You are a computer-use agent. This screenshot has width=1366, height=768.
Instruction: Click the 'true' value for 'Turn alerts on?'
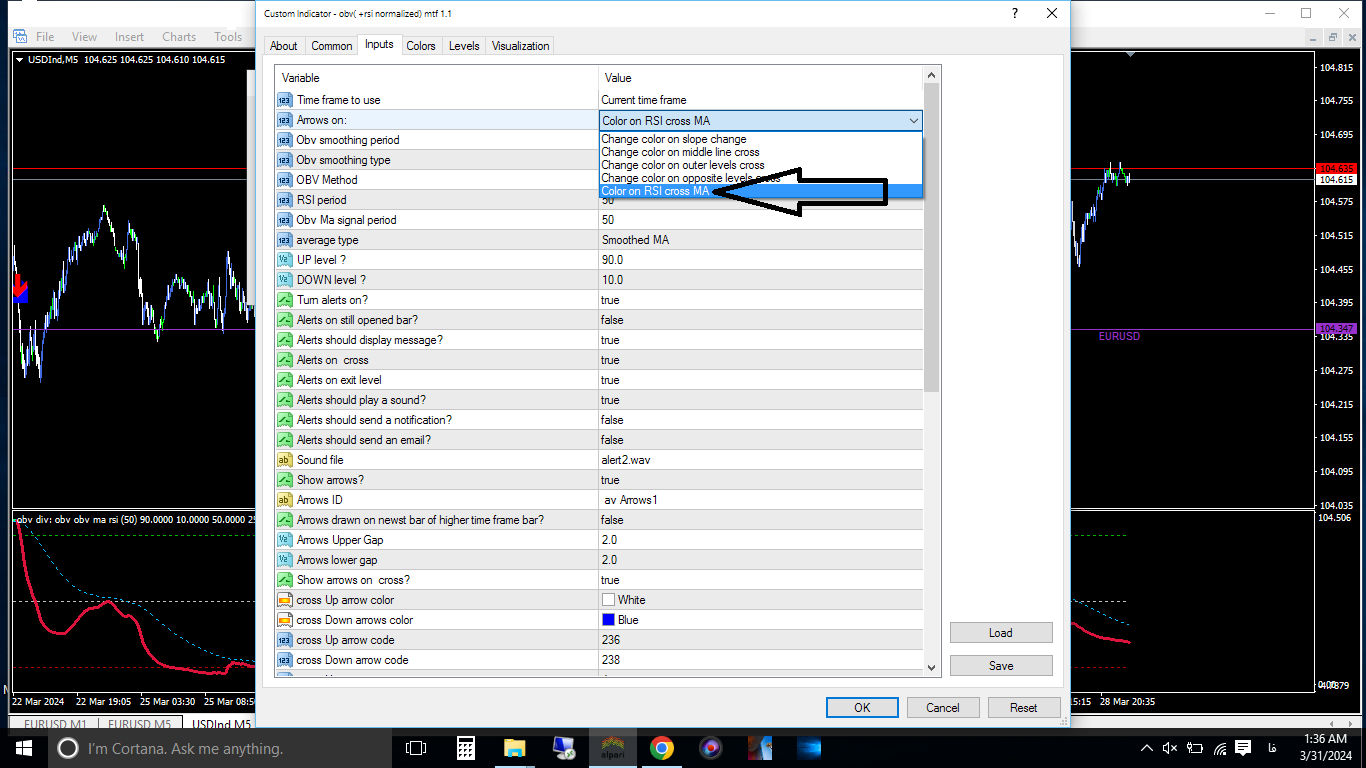pyautogui.click(x=610, y=300)
